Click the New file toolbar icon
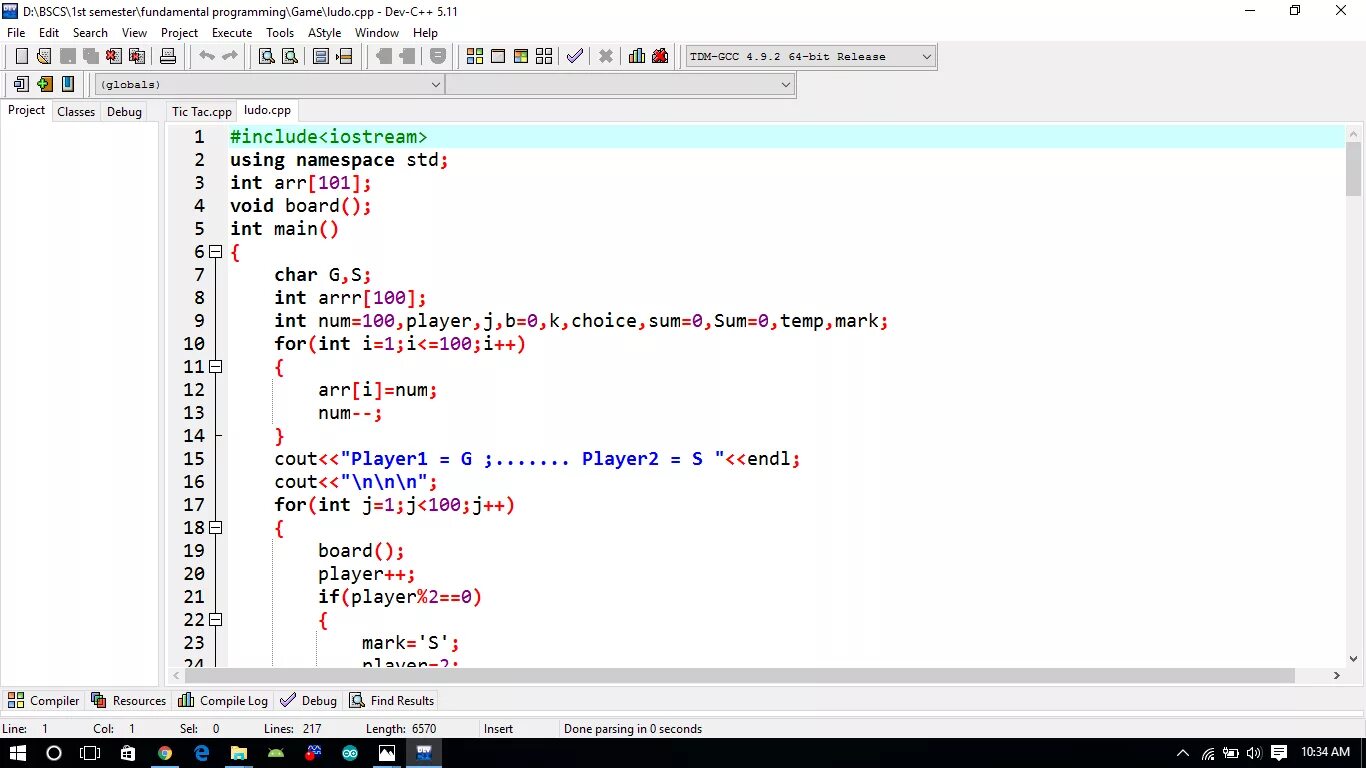The width and height of the screenshot is (1366, 768). pyautogui.click(x=21, y=56)
